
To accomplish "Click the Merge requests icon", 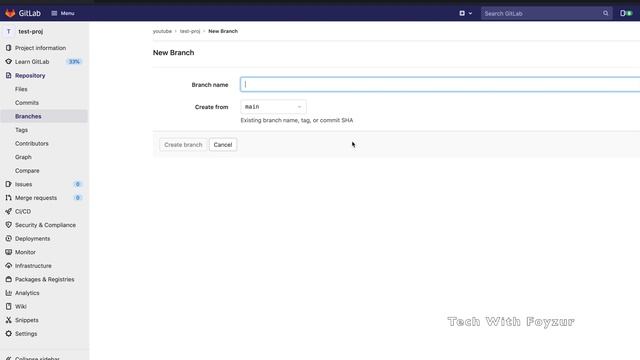I will (9, 198).
